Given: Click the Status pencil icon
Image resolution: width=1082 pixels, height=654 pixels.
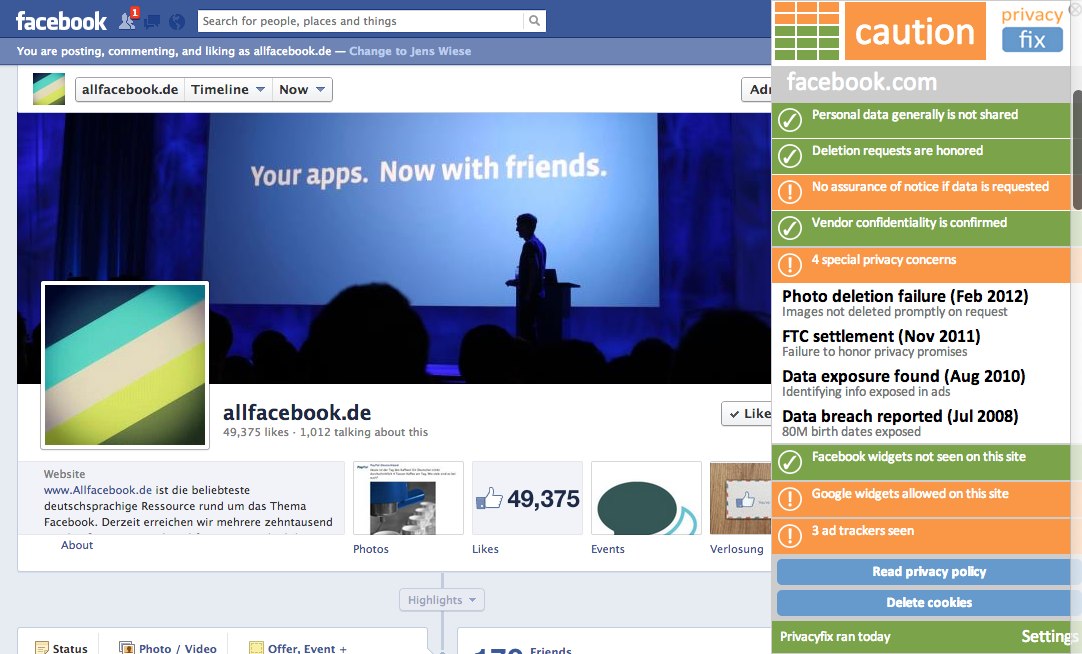Looking at the screenshot, I should coord(42,648).
